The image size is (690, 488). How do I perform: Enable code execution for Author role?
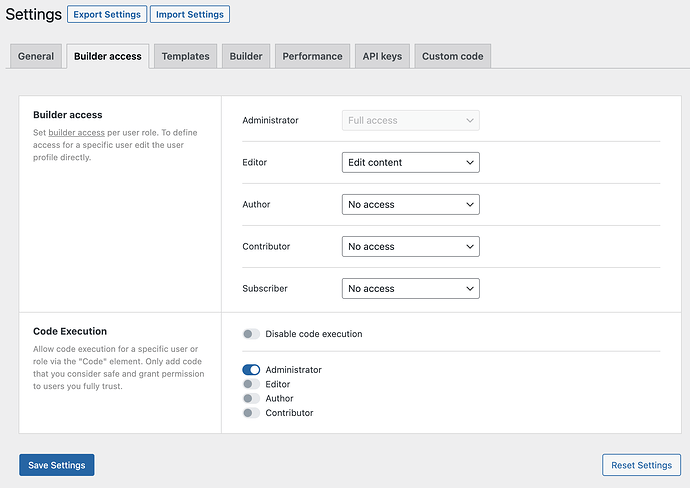coord(251,399)
